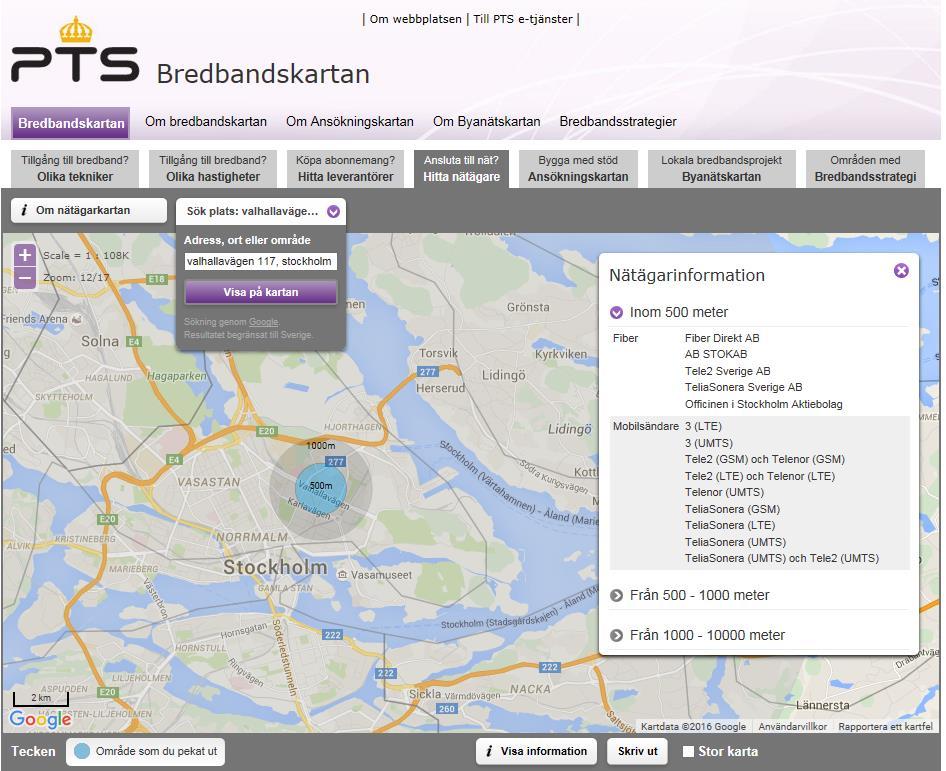The image size is (946, 771).
Task: Switch to the Olika tekniker tab
Action: click(x=75, y=169)
